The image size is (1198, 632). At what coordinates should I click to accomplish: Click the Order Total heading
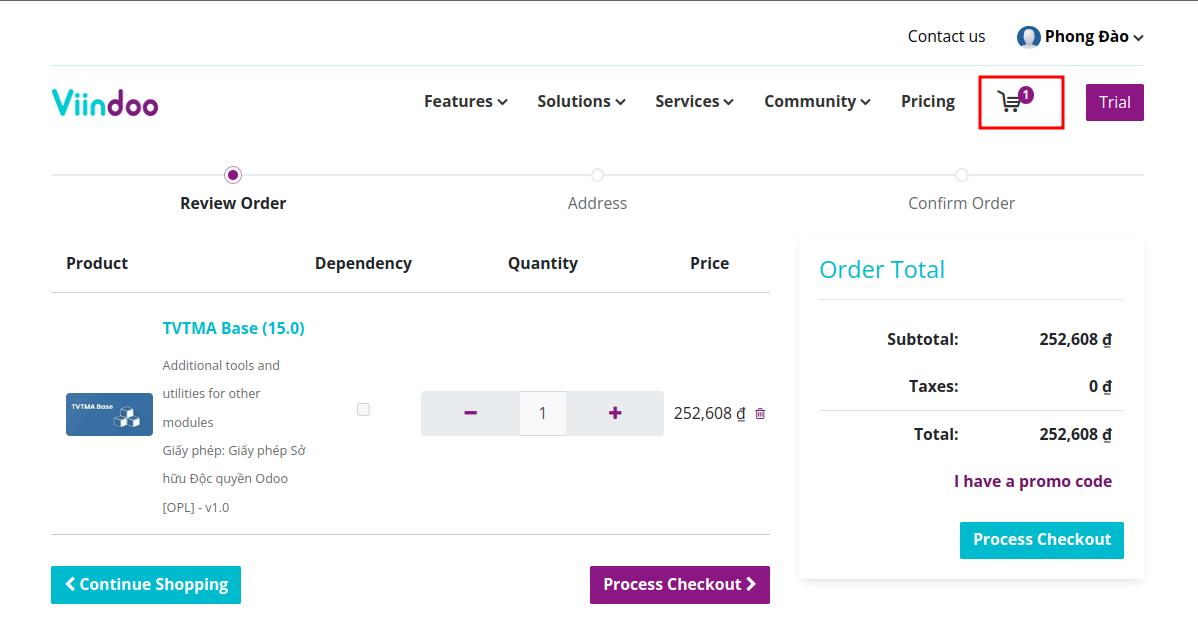882,270
